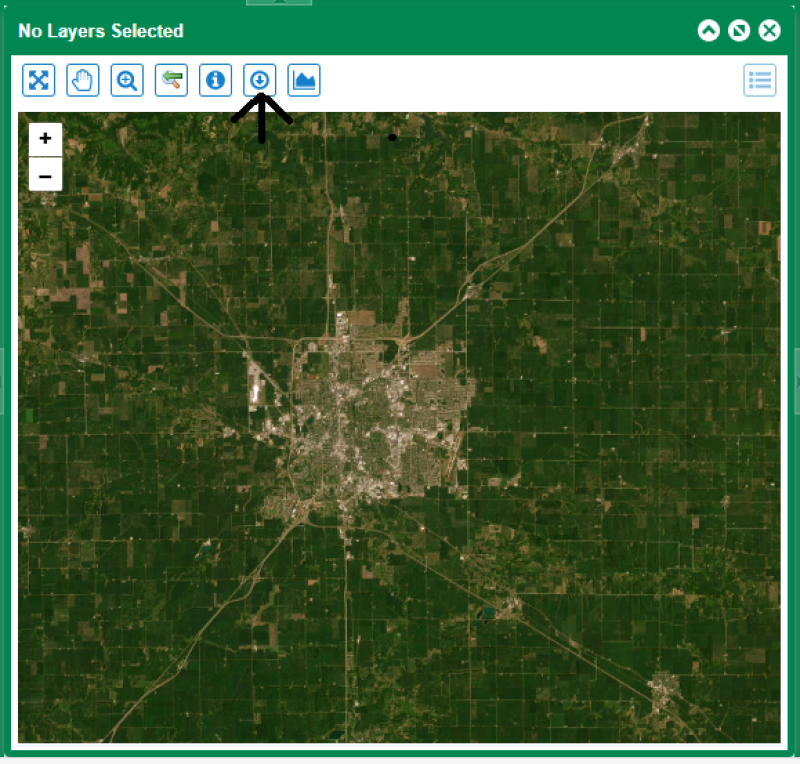Click the No Layers Selected title

(x=101, y=31)
